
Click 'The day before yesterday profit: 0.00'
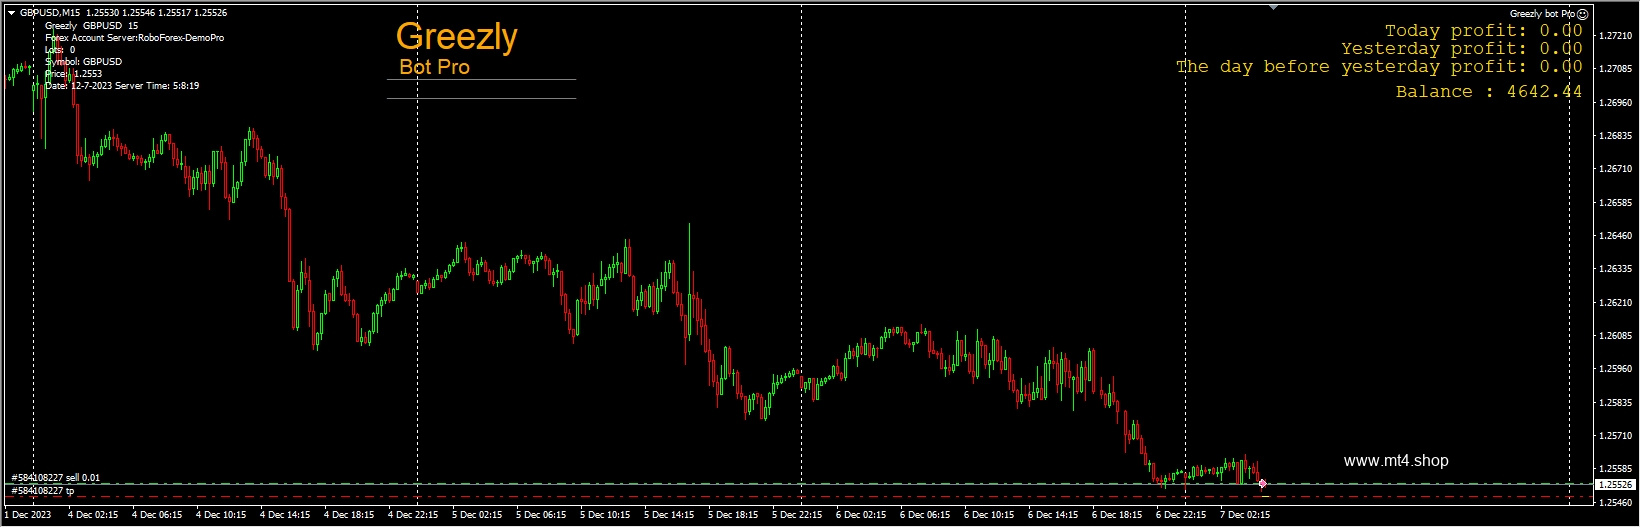point(1379,67)
